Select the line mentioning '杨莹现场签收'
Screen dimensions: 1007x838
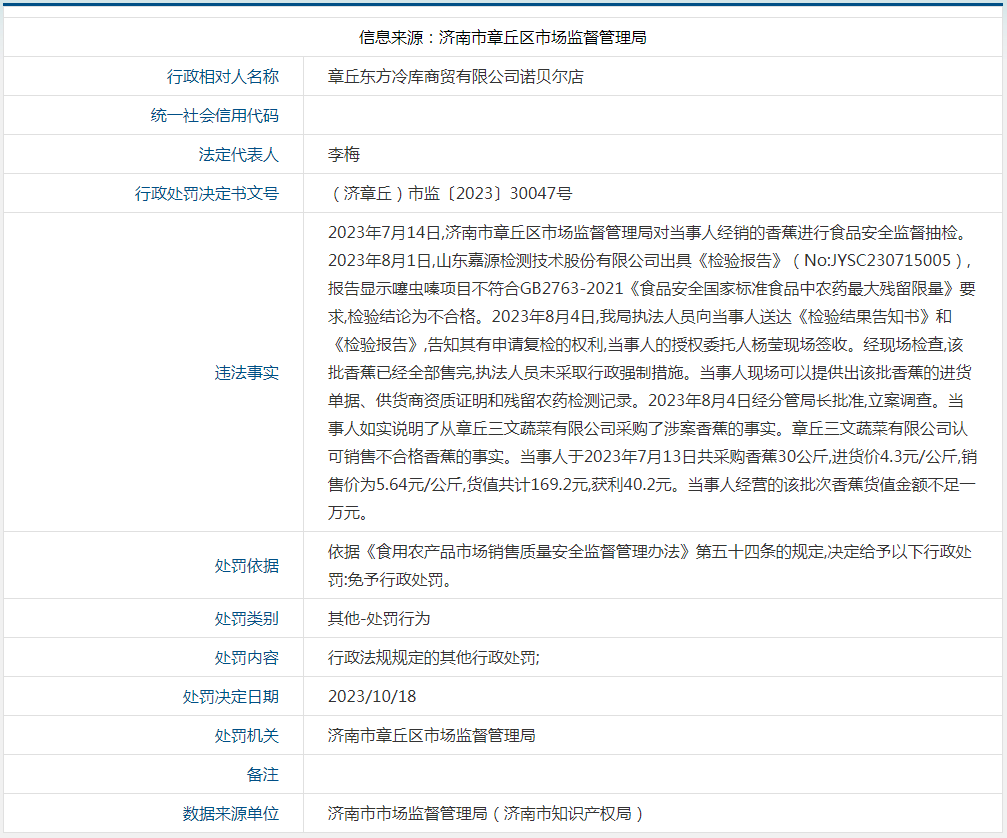pos(645,345)
